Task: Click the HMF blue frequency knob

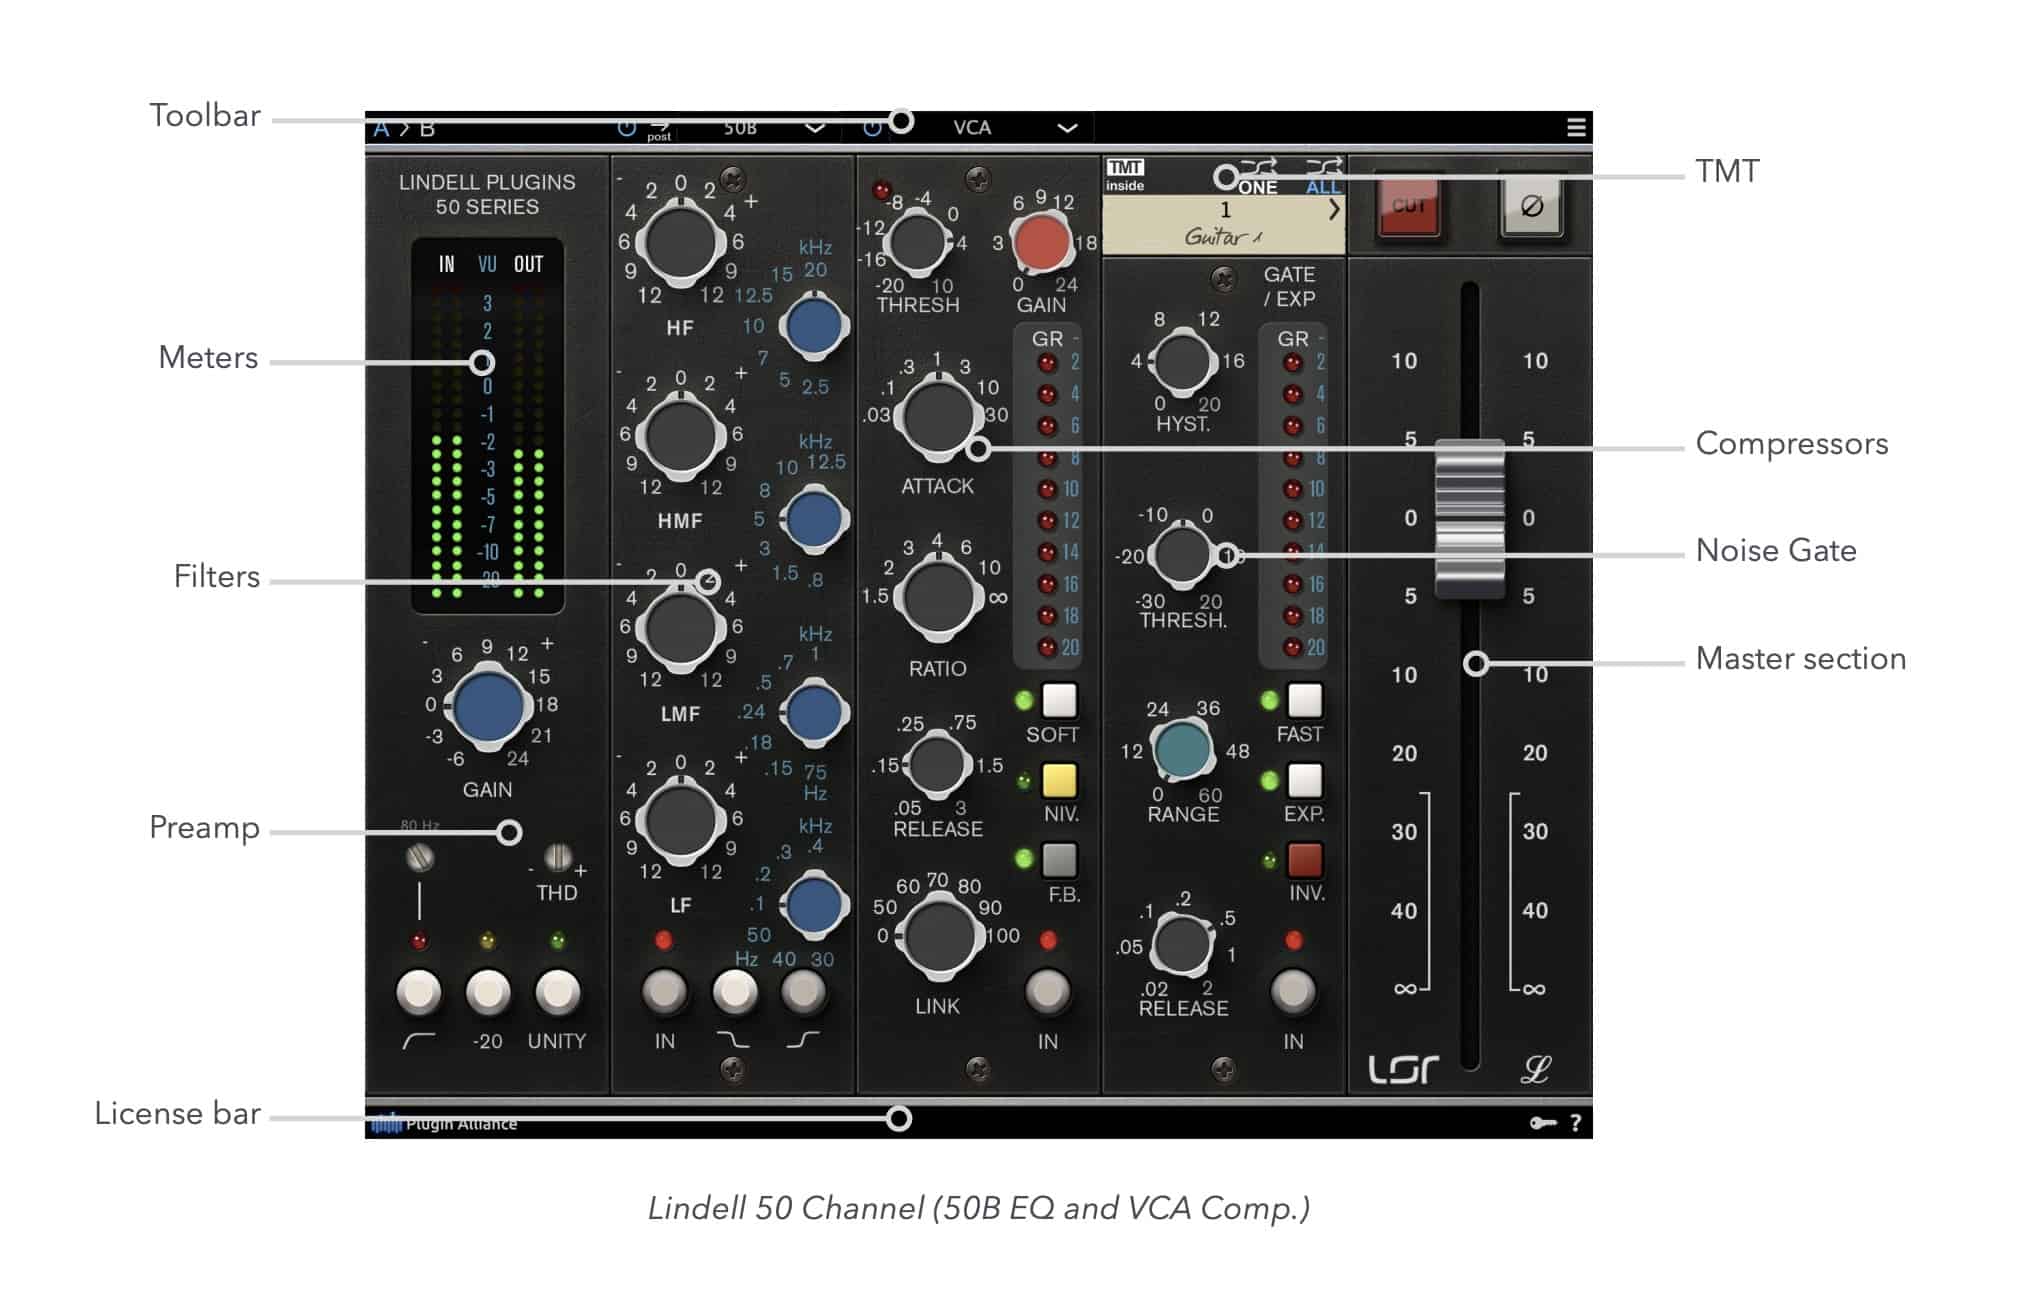Action: tap(814, 518)
